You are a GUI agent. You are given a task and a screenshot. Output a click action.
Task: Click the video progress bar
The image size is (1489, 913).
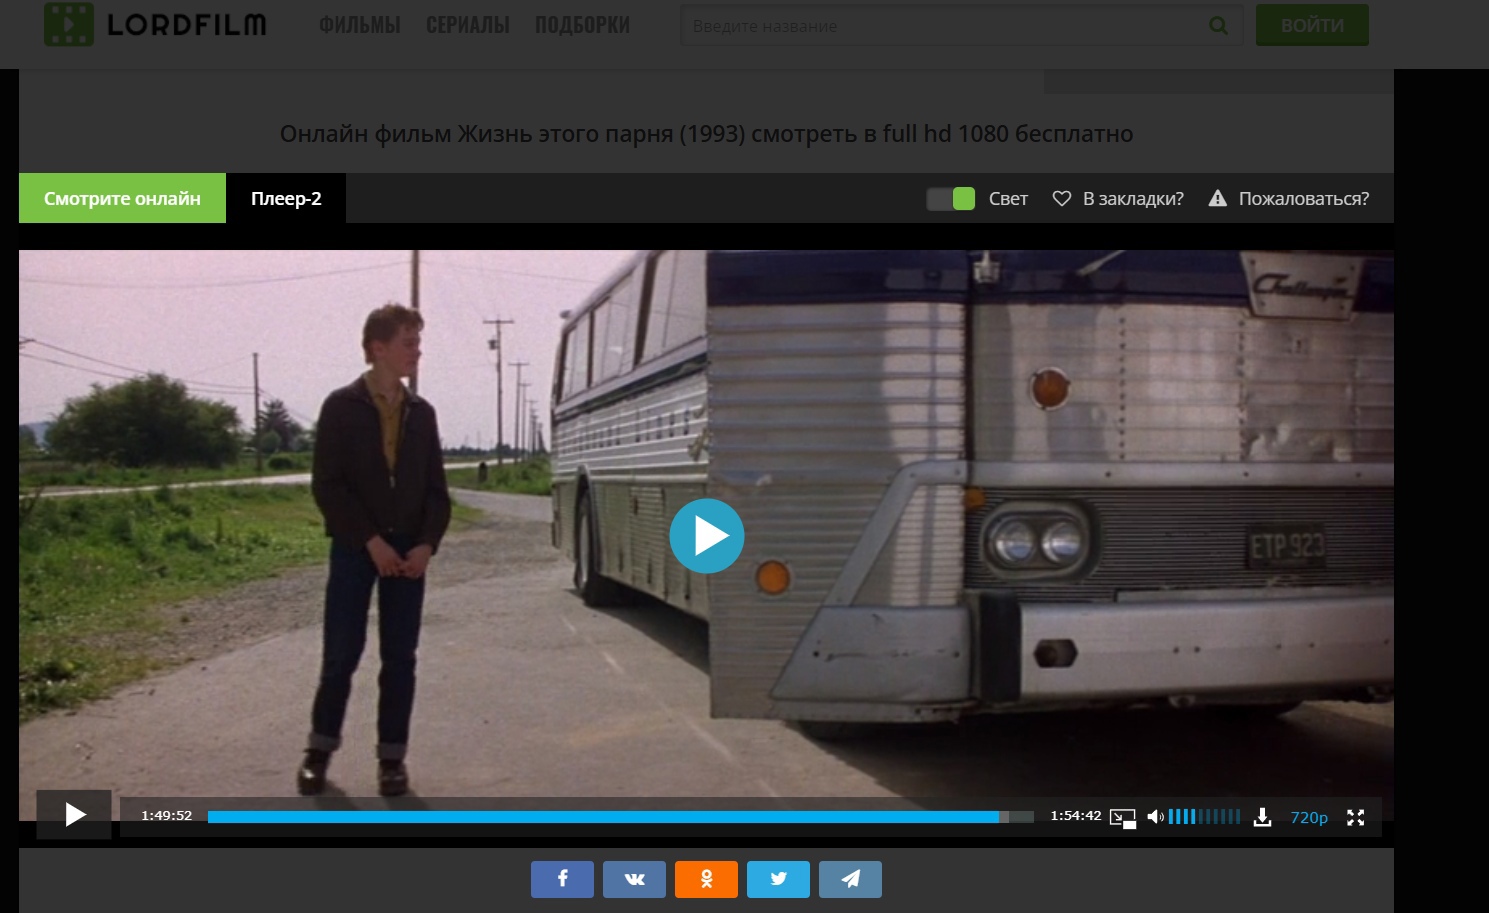(620, 817)
